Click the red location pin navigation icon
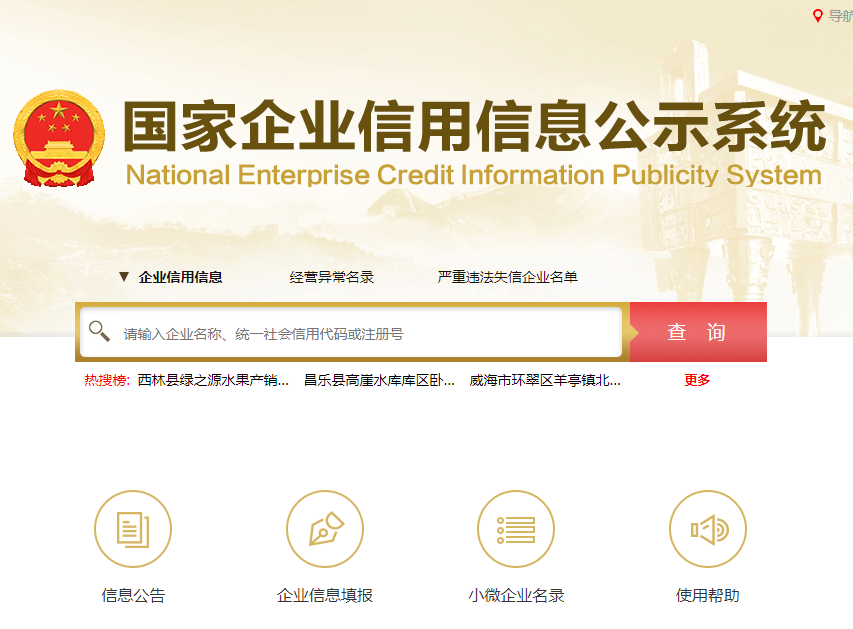 coord(818,16)
